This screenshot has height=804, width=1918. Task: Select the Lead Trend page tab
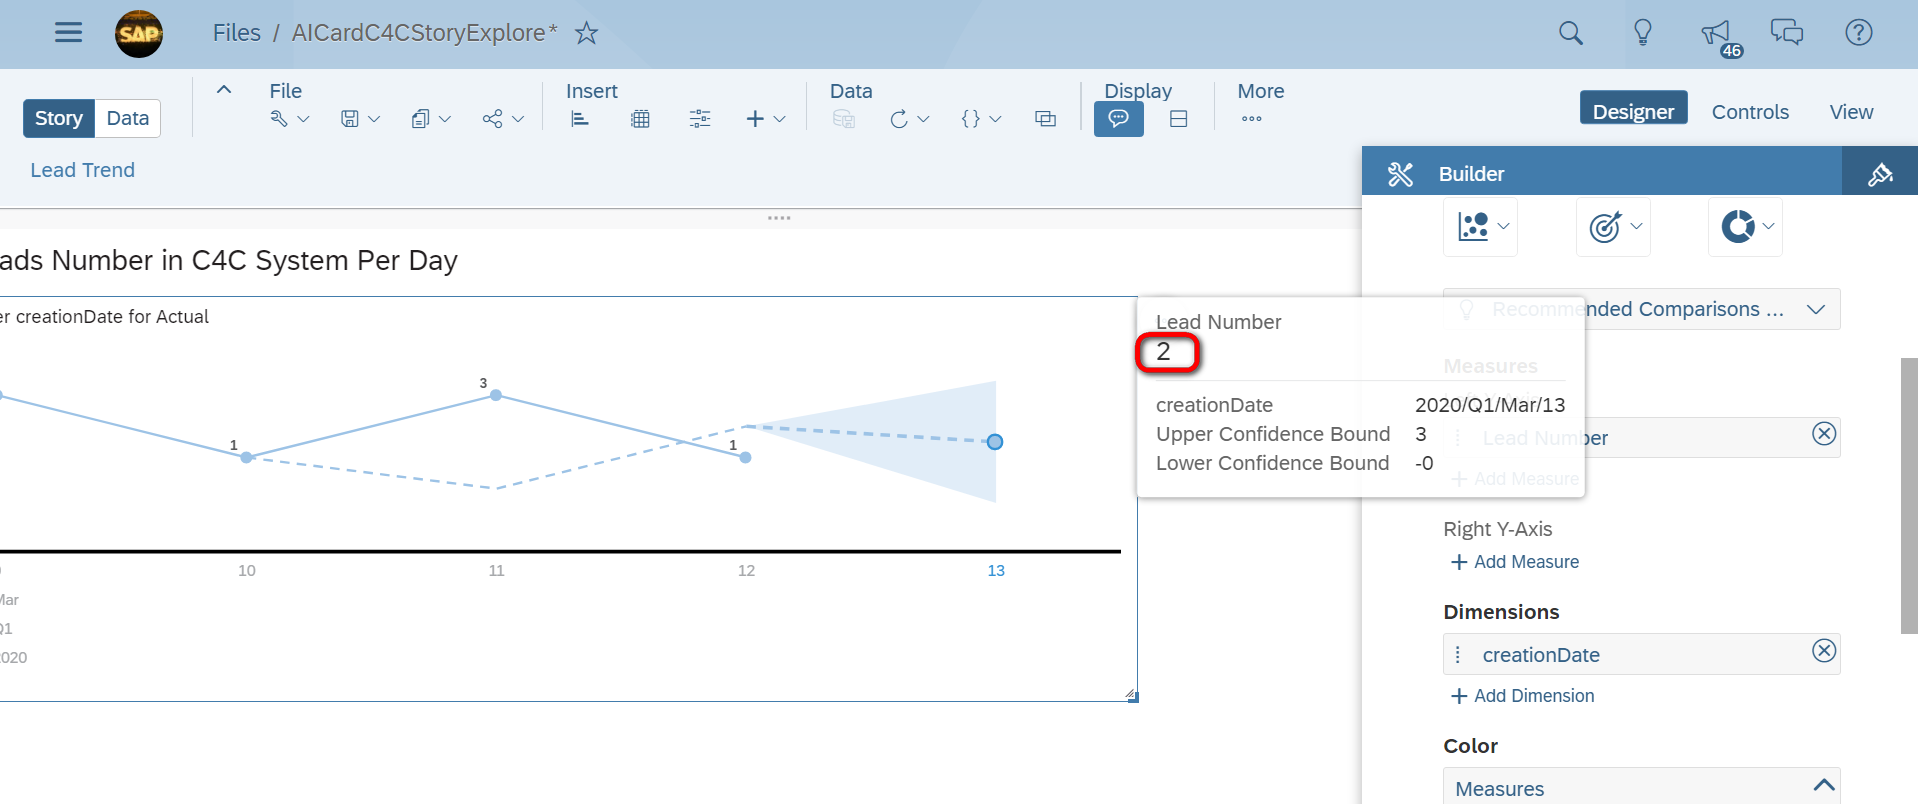coord(82,170)
